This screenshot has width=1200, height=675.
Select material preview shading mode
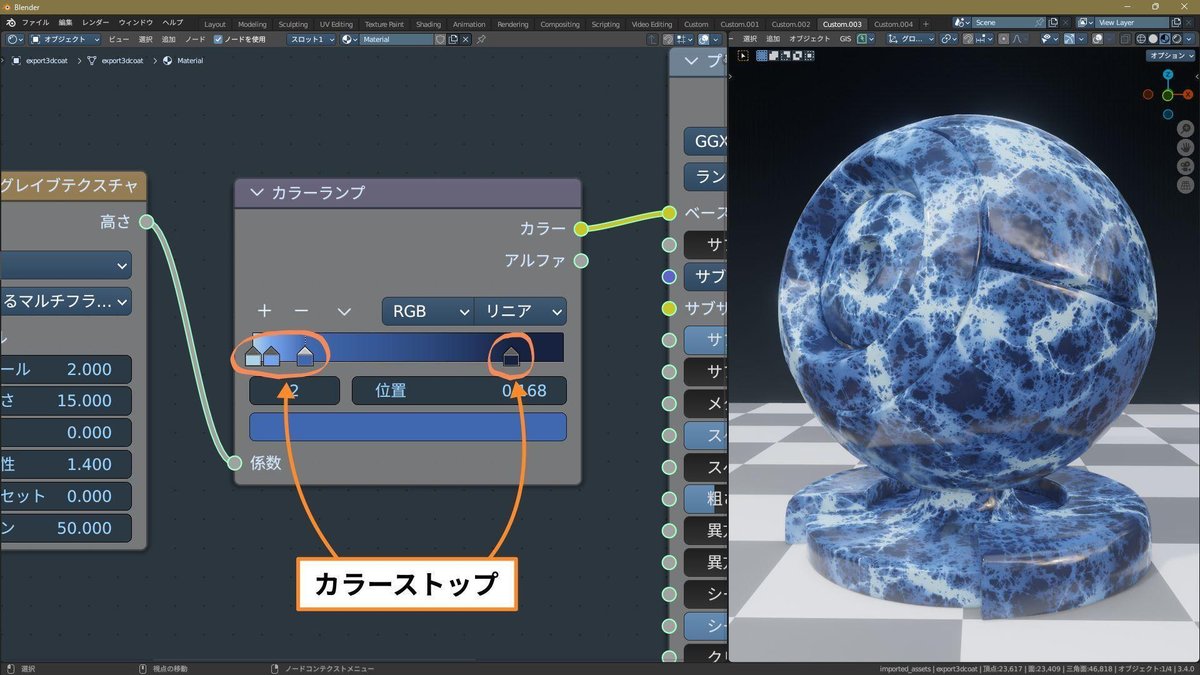tap(1164, 39)
